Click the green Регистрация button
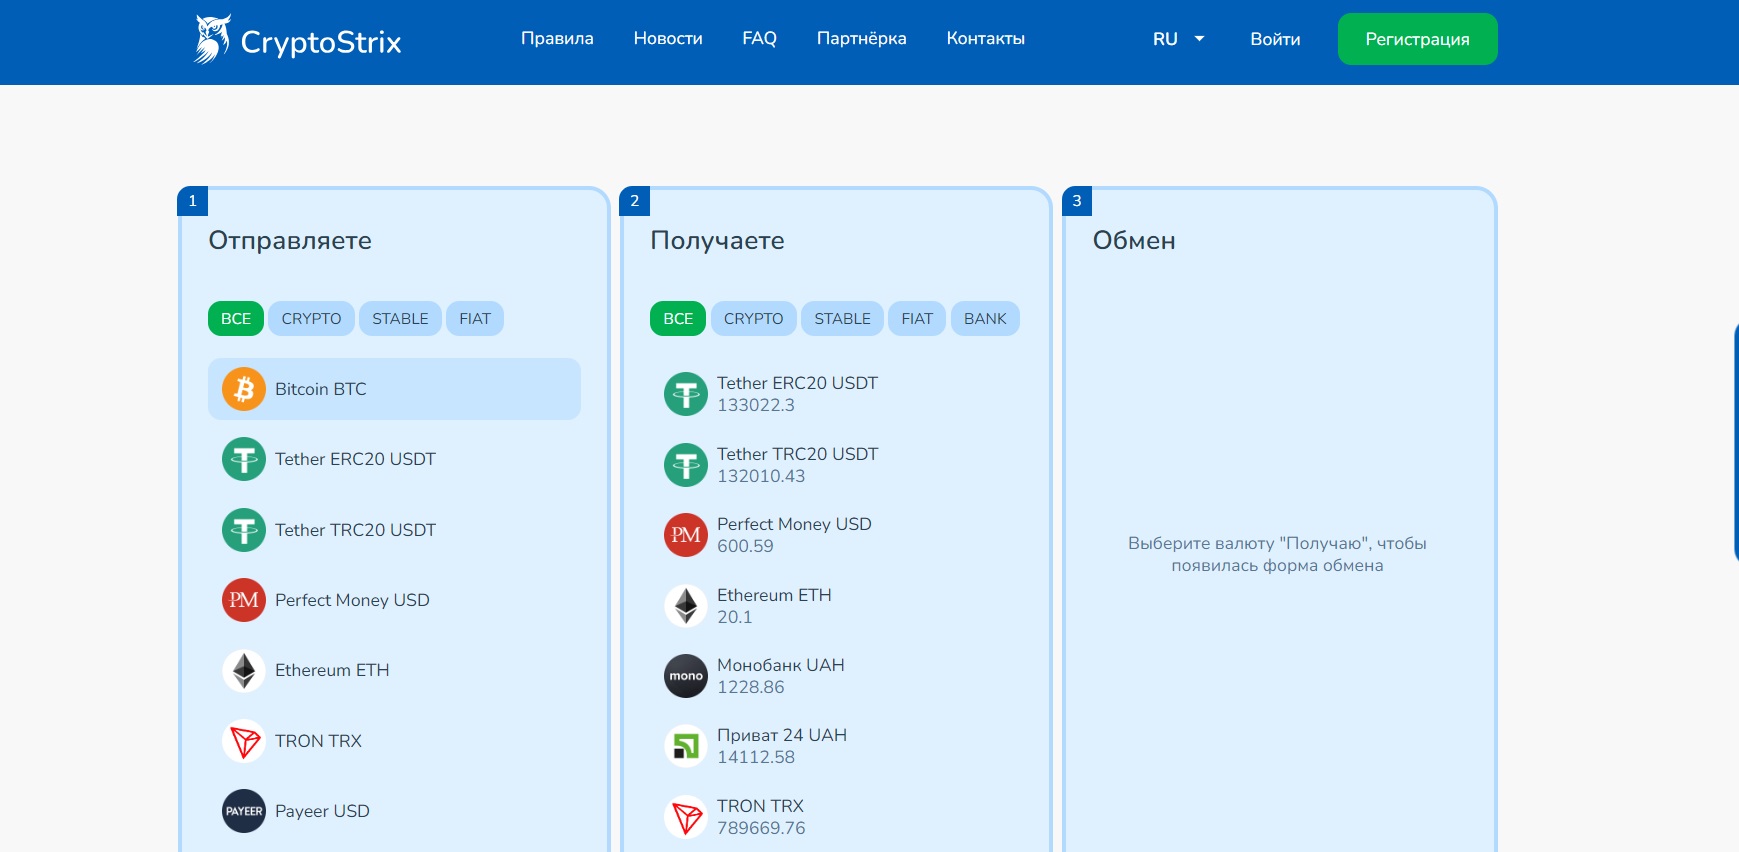1739x852 pixels. click(x=1417, y=39)
